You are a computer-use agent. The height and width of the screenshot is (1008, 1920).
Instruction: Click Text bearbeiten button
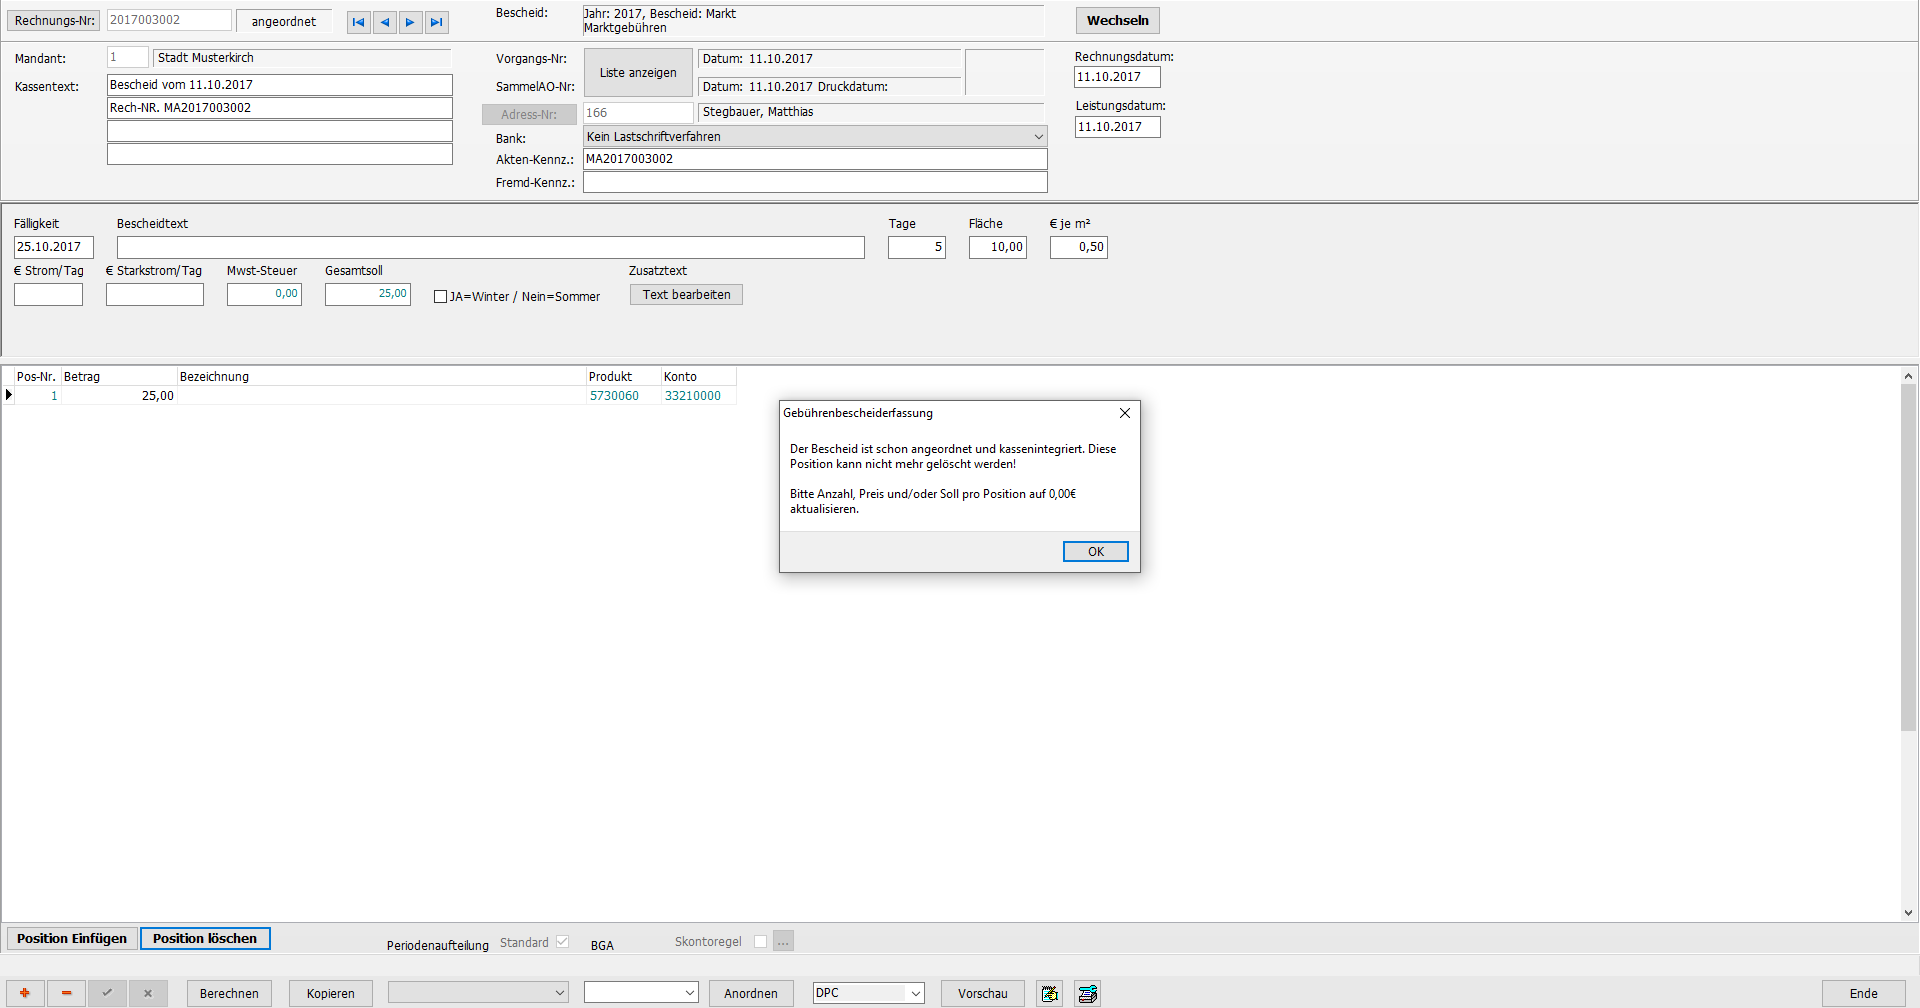tap(686, 295)
